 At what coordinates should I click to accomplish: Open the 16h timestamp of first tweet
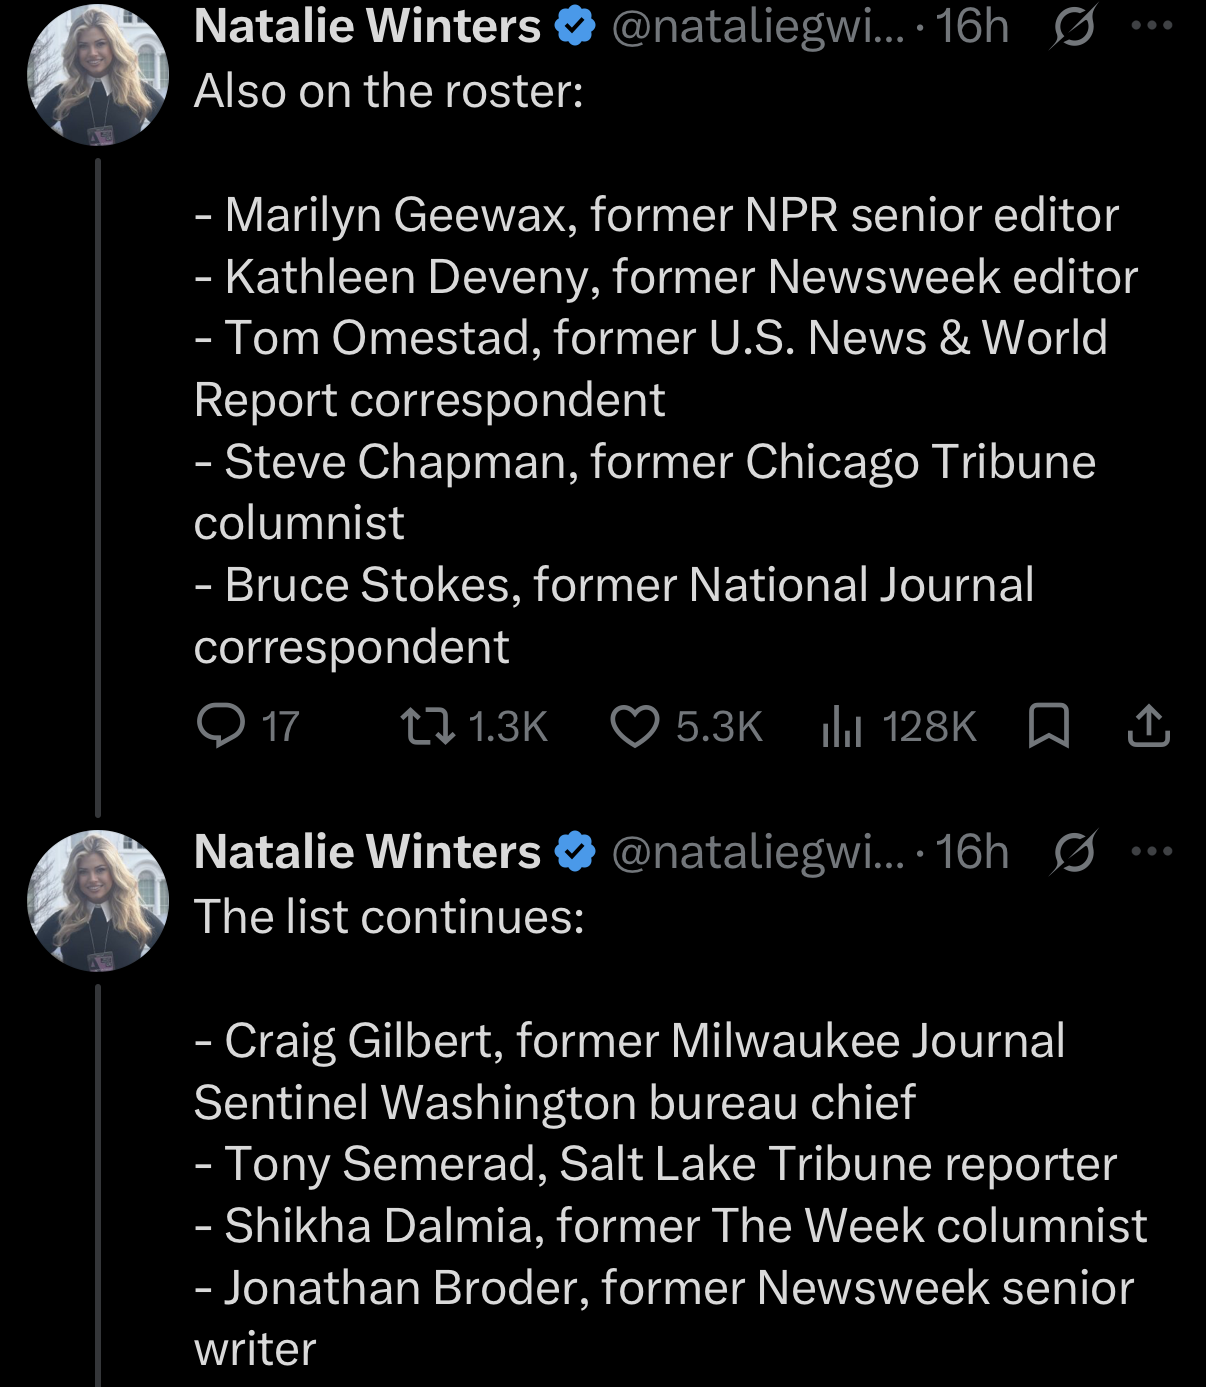972,26
